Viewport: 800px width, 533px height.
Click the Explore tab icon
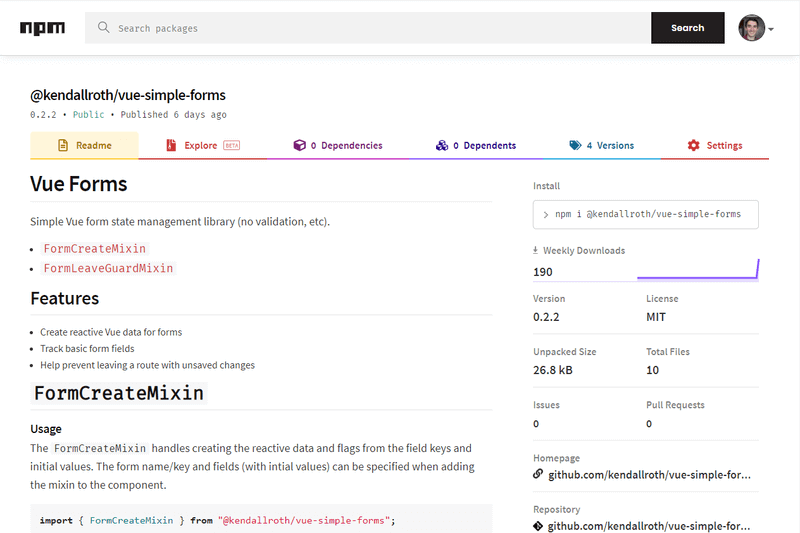pos(172,146)
